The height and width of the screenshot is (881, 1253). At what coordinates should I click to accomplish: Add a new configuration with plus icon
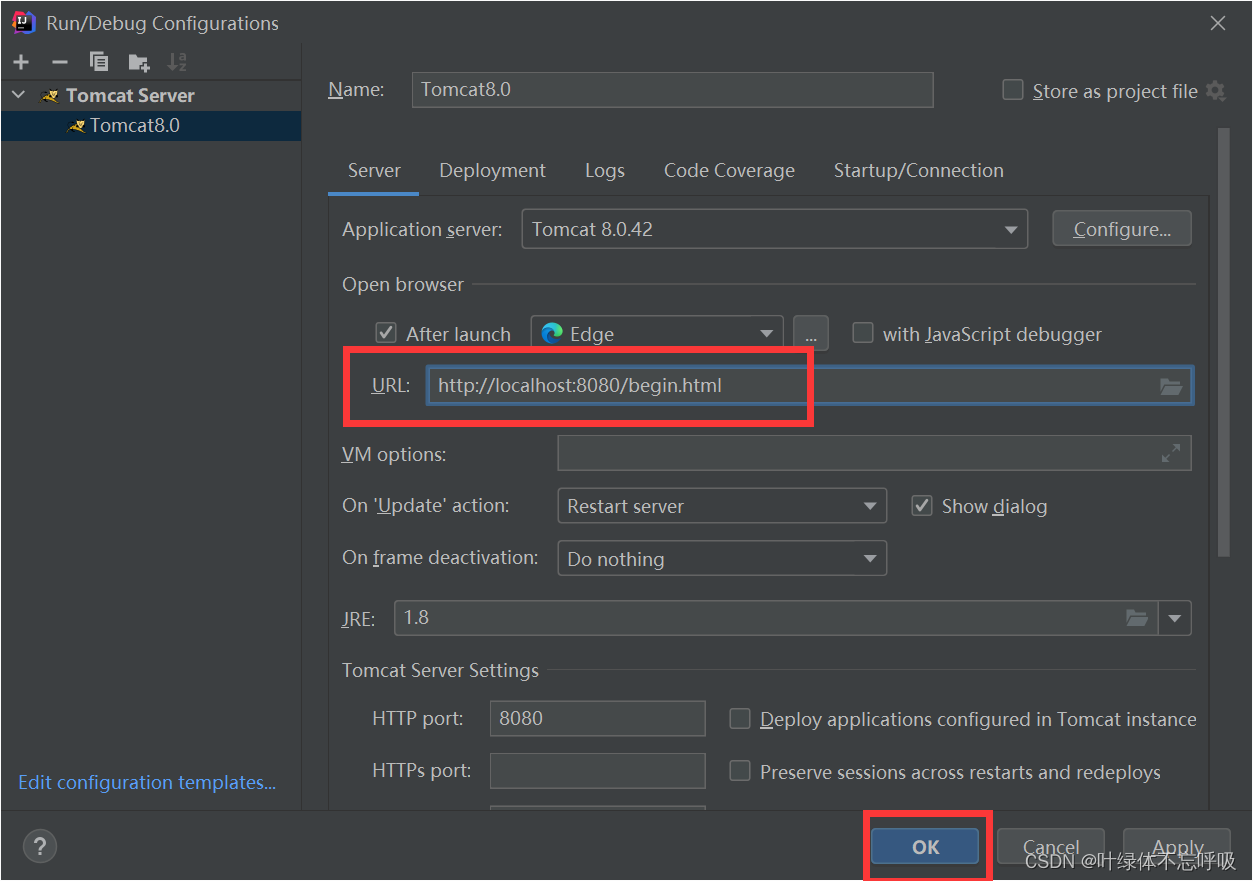[x=21, y=62]
